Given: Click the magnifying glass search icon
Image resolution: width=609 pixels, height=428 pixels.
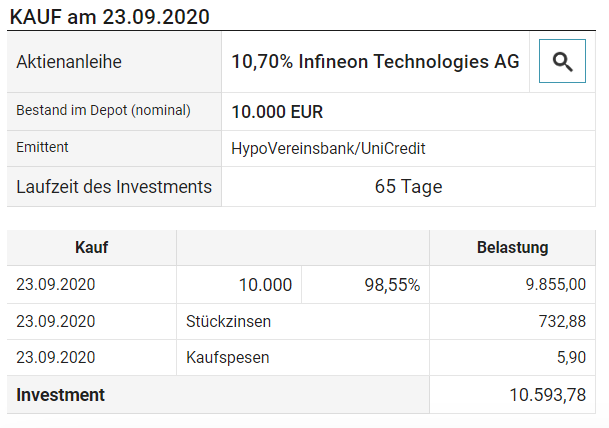Looking at the screenshot, I should tap(562, 61).
